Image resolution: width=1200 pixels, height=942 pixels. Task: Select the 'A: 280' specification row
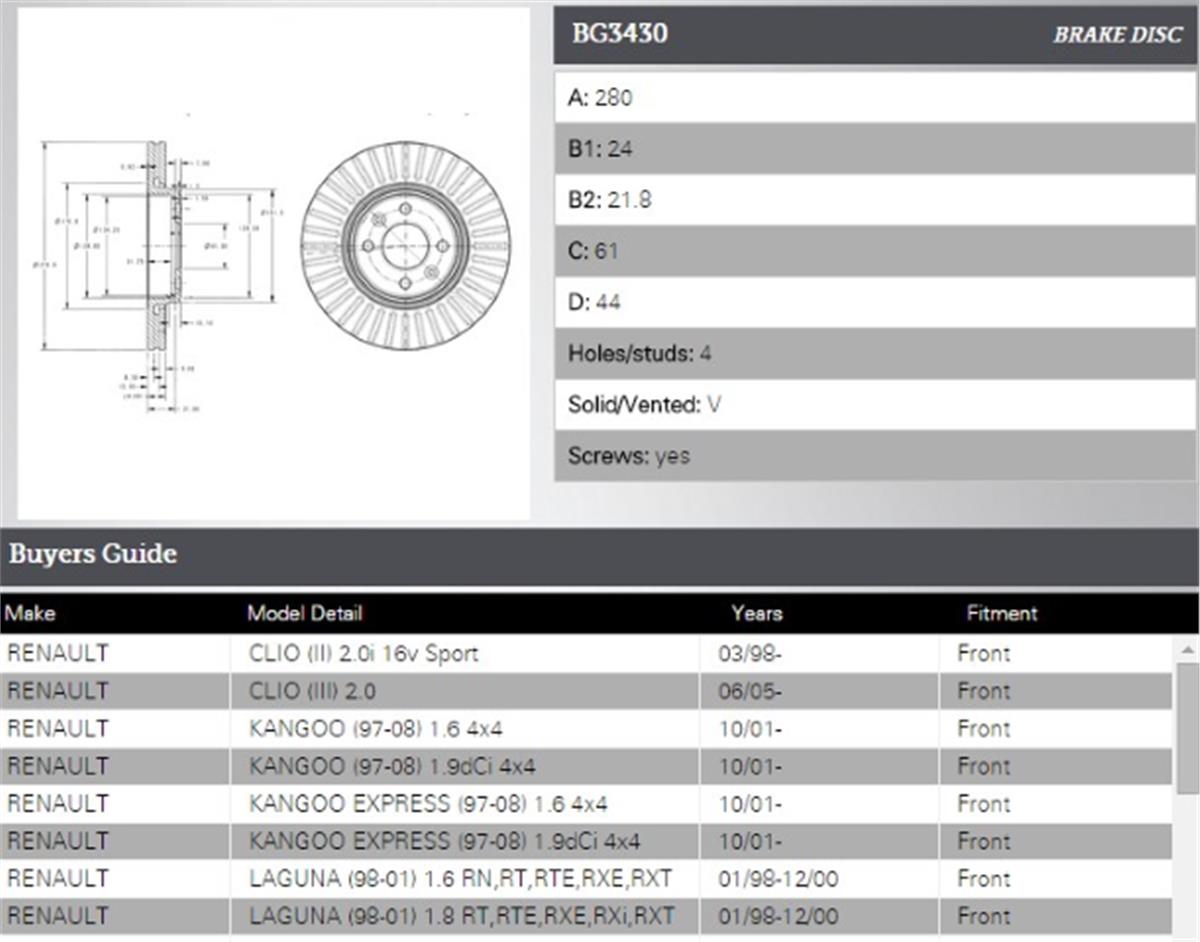click(x=875, y=98)
